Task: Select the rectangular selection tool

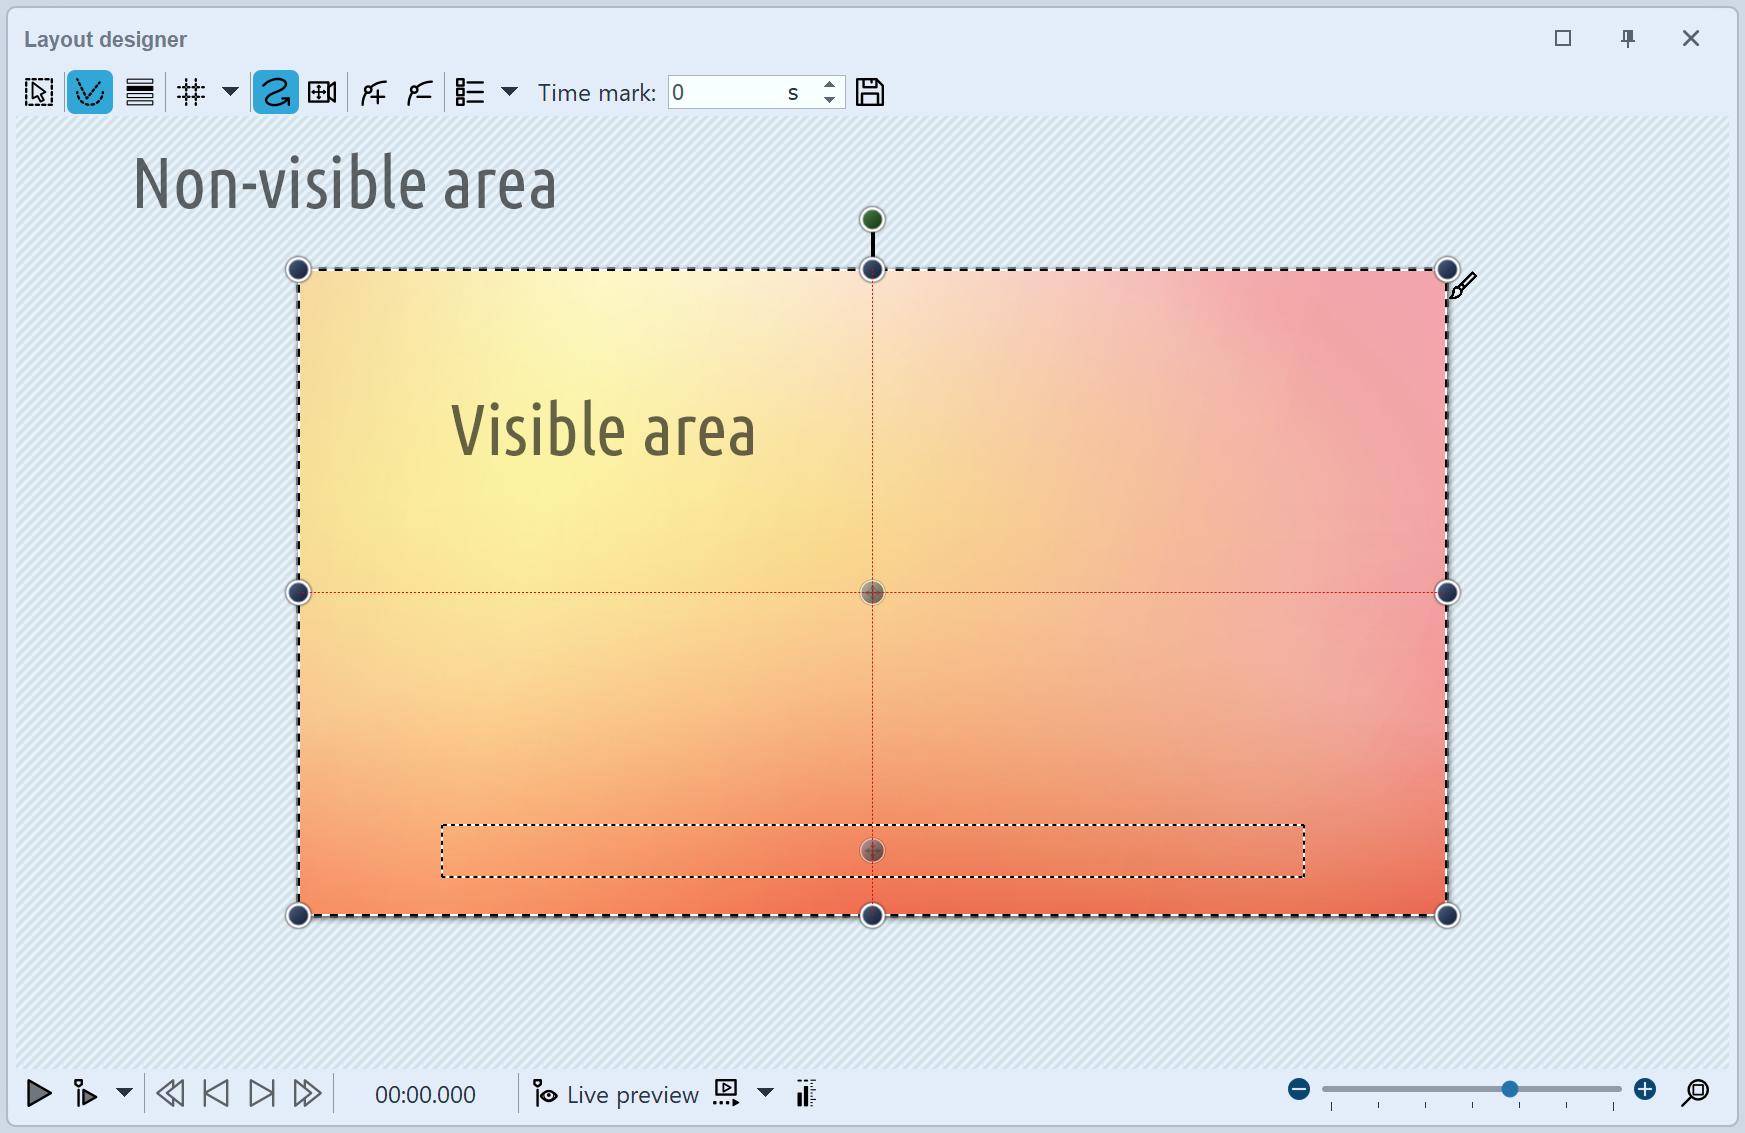Action: point(38,92)
